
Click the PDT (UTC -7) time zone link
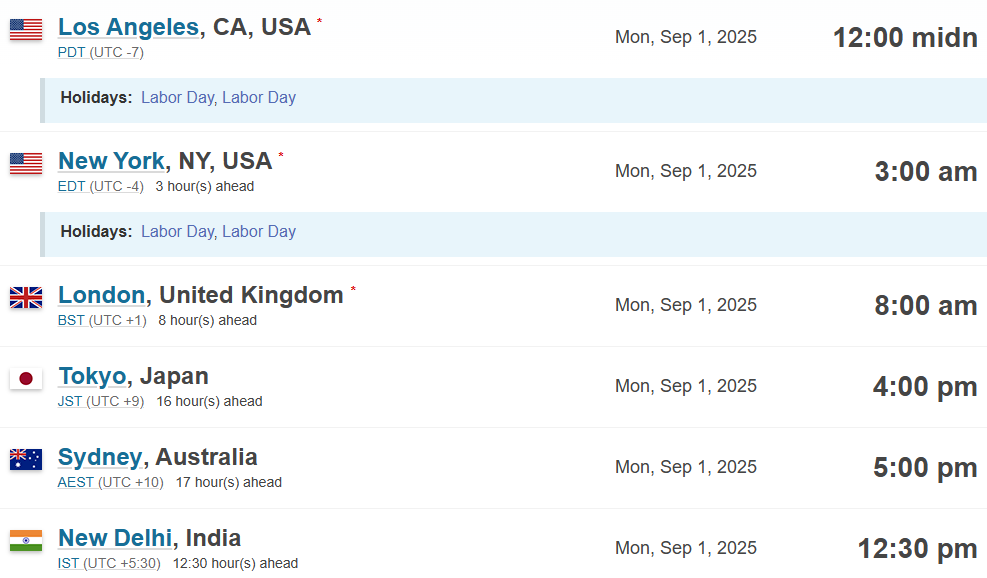101,52
